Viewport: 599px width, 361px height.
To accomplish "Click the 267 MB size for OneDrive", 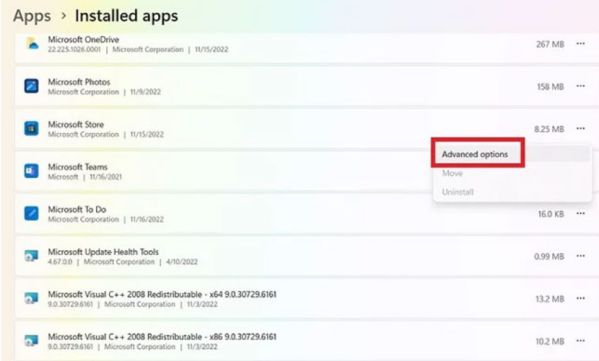I will point(550,44).
